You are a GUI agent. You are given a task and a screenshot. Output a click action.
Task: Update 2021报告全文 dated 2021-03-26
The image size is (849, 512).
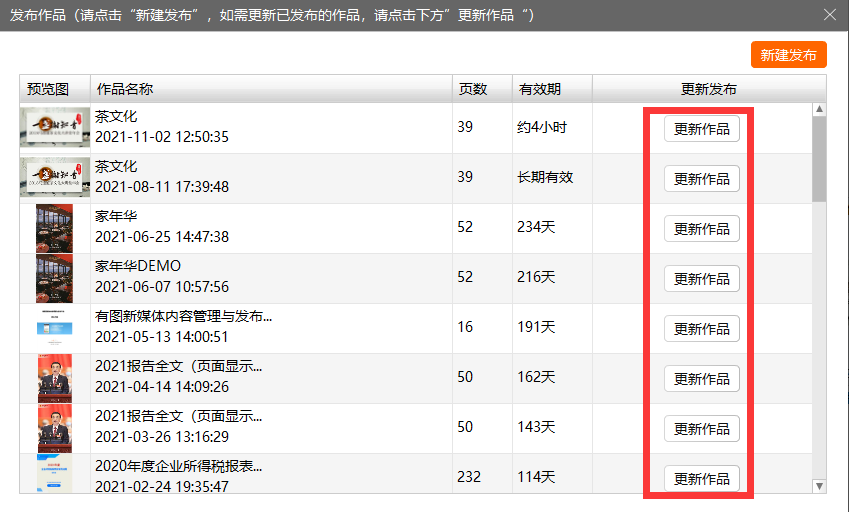[701, 429]
